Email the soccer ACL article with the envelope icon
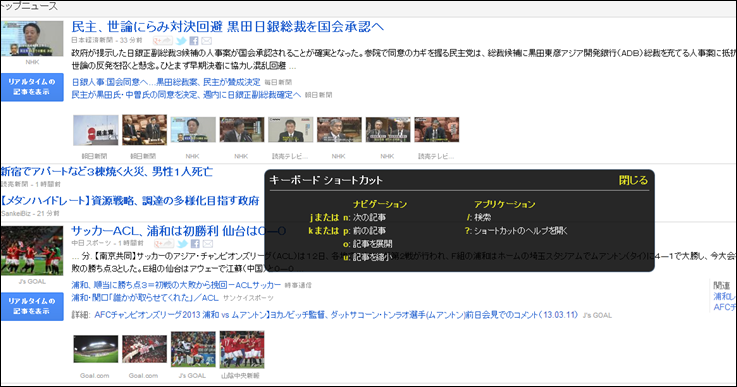This screenshot has width=737, height=387. 208,244
